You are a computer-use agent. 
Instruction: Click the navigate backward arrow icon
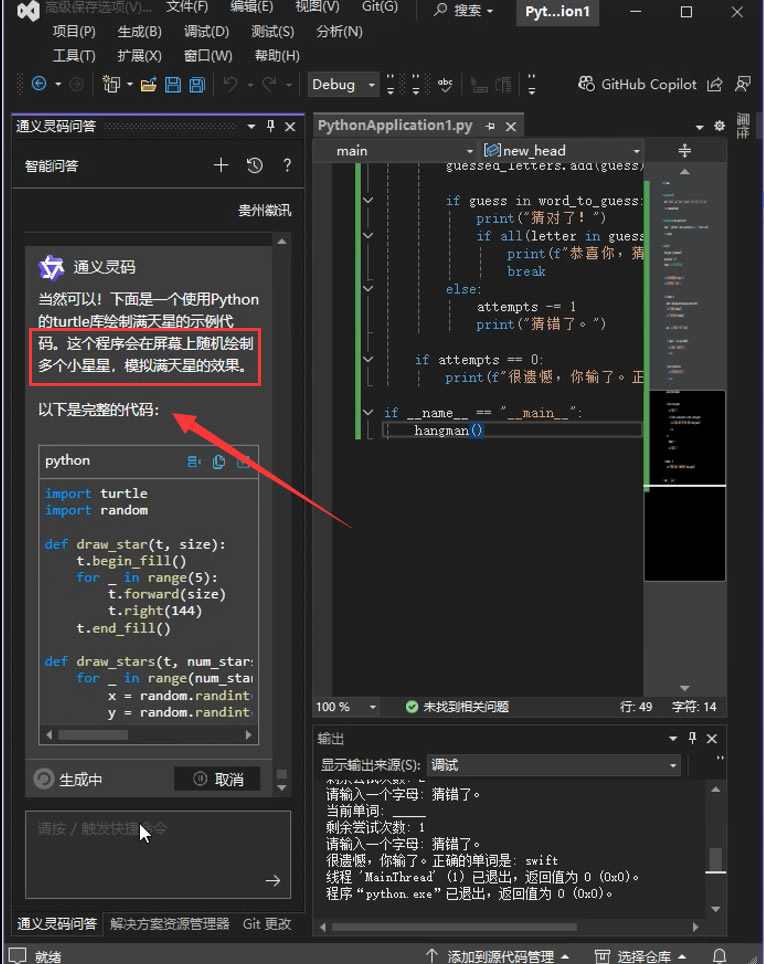point(39,84)
